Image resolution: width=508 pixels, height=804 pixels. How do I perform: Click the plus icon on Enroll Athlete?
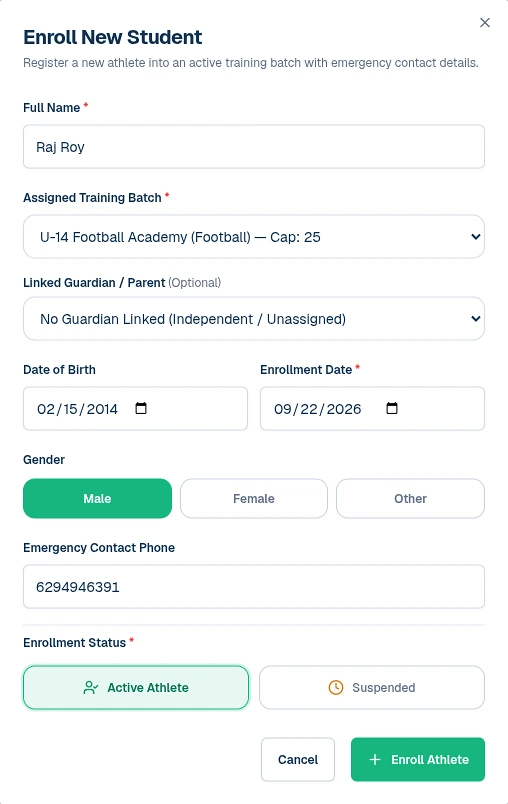coord(375,759)
